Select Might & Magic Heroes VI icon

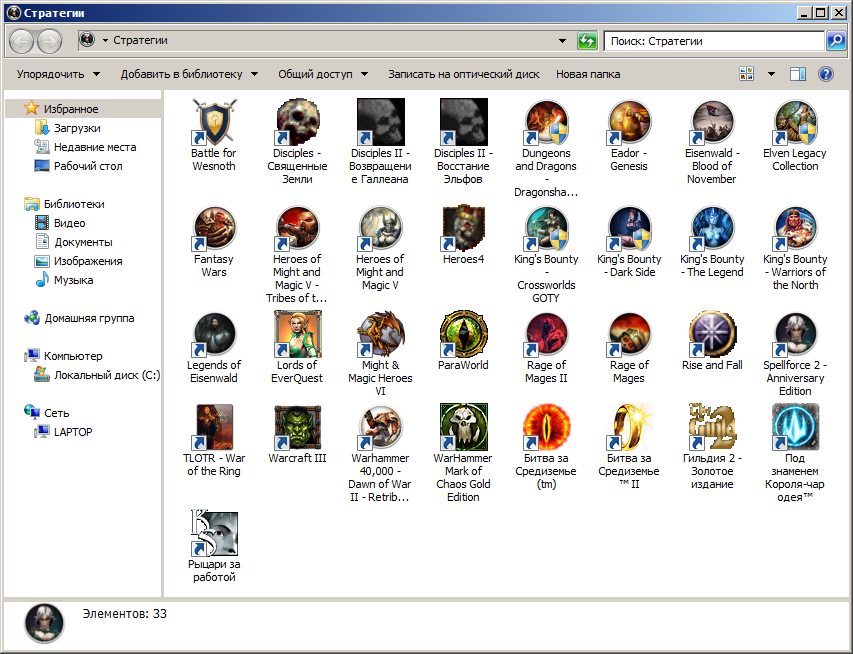(380, 334)
